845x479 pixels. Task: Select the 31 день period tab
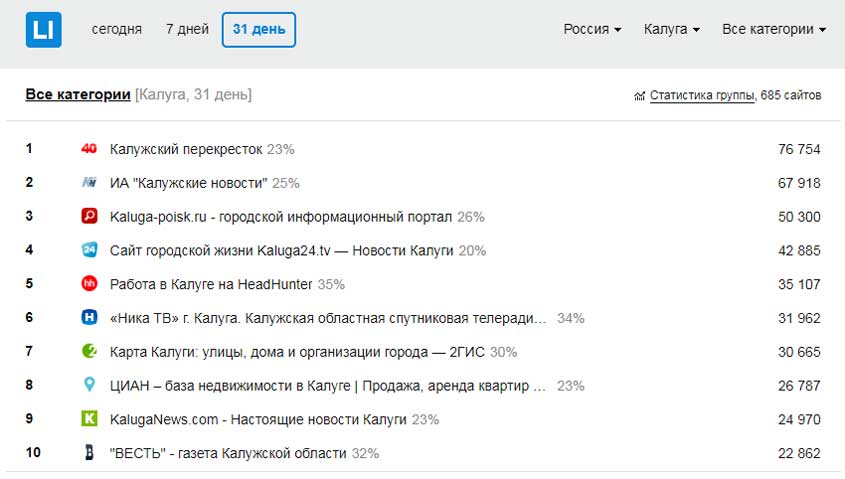(x=259, y=29)
